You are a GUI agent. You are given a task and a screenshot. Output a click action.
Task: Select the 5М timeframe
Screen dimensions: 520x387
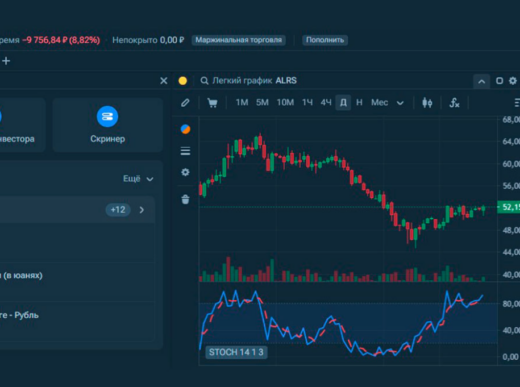(262, 102)
